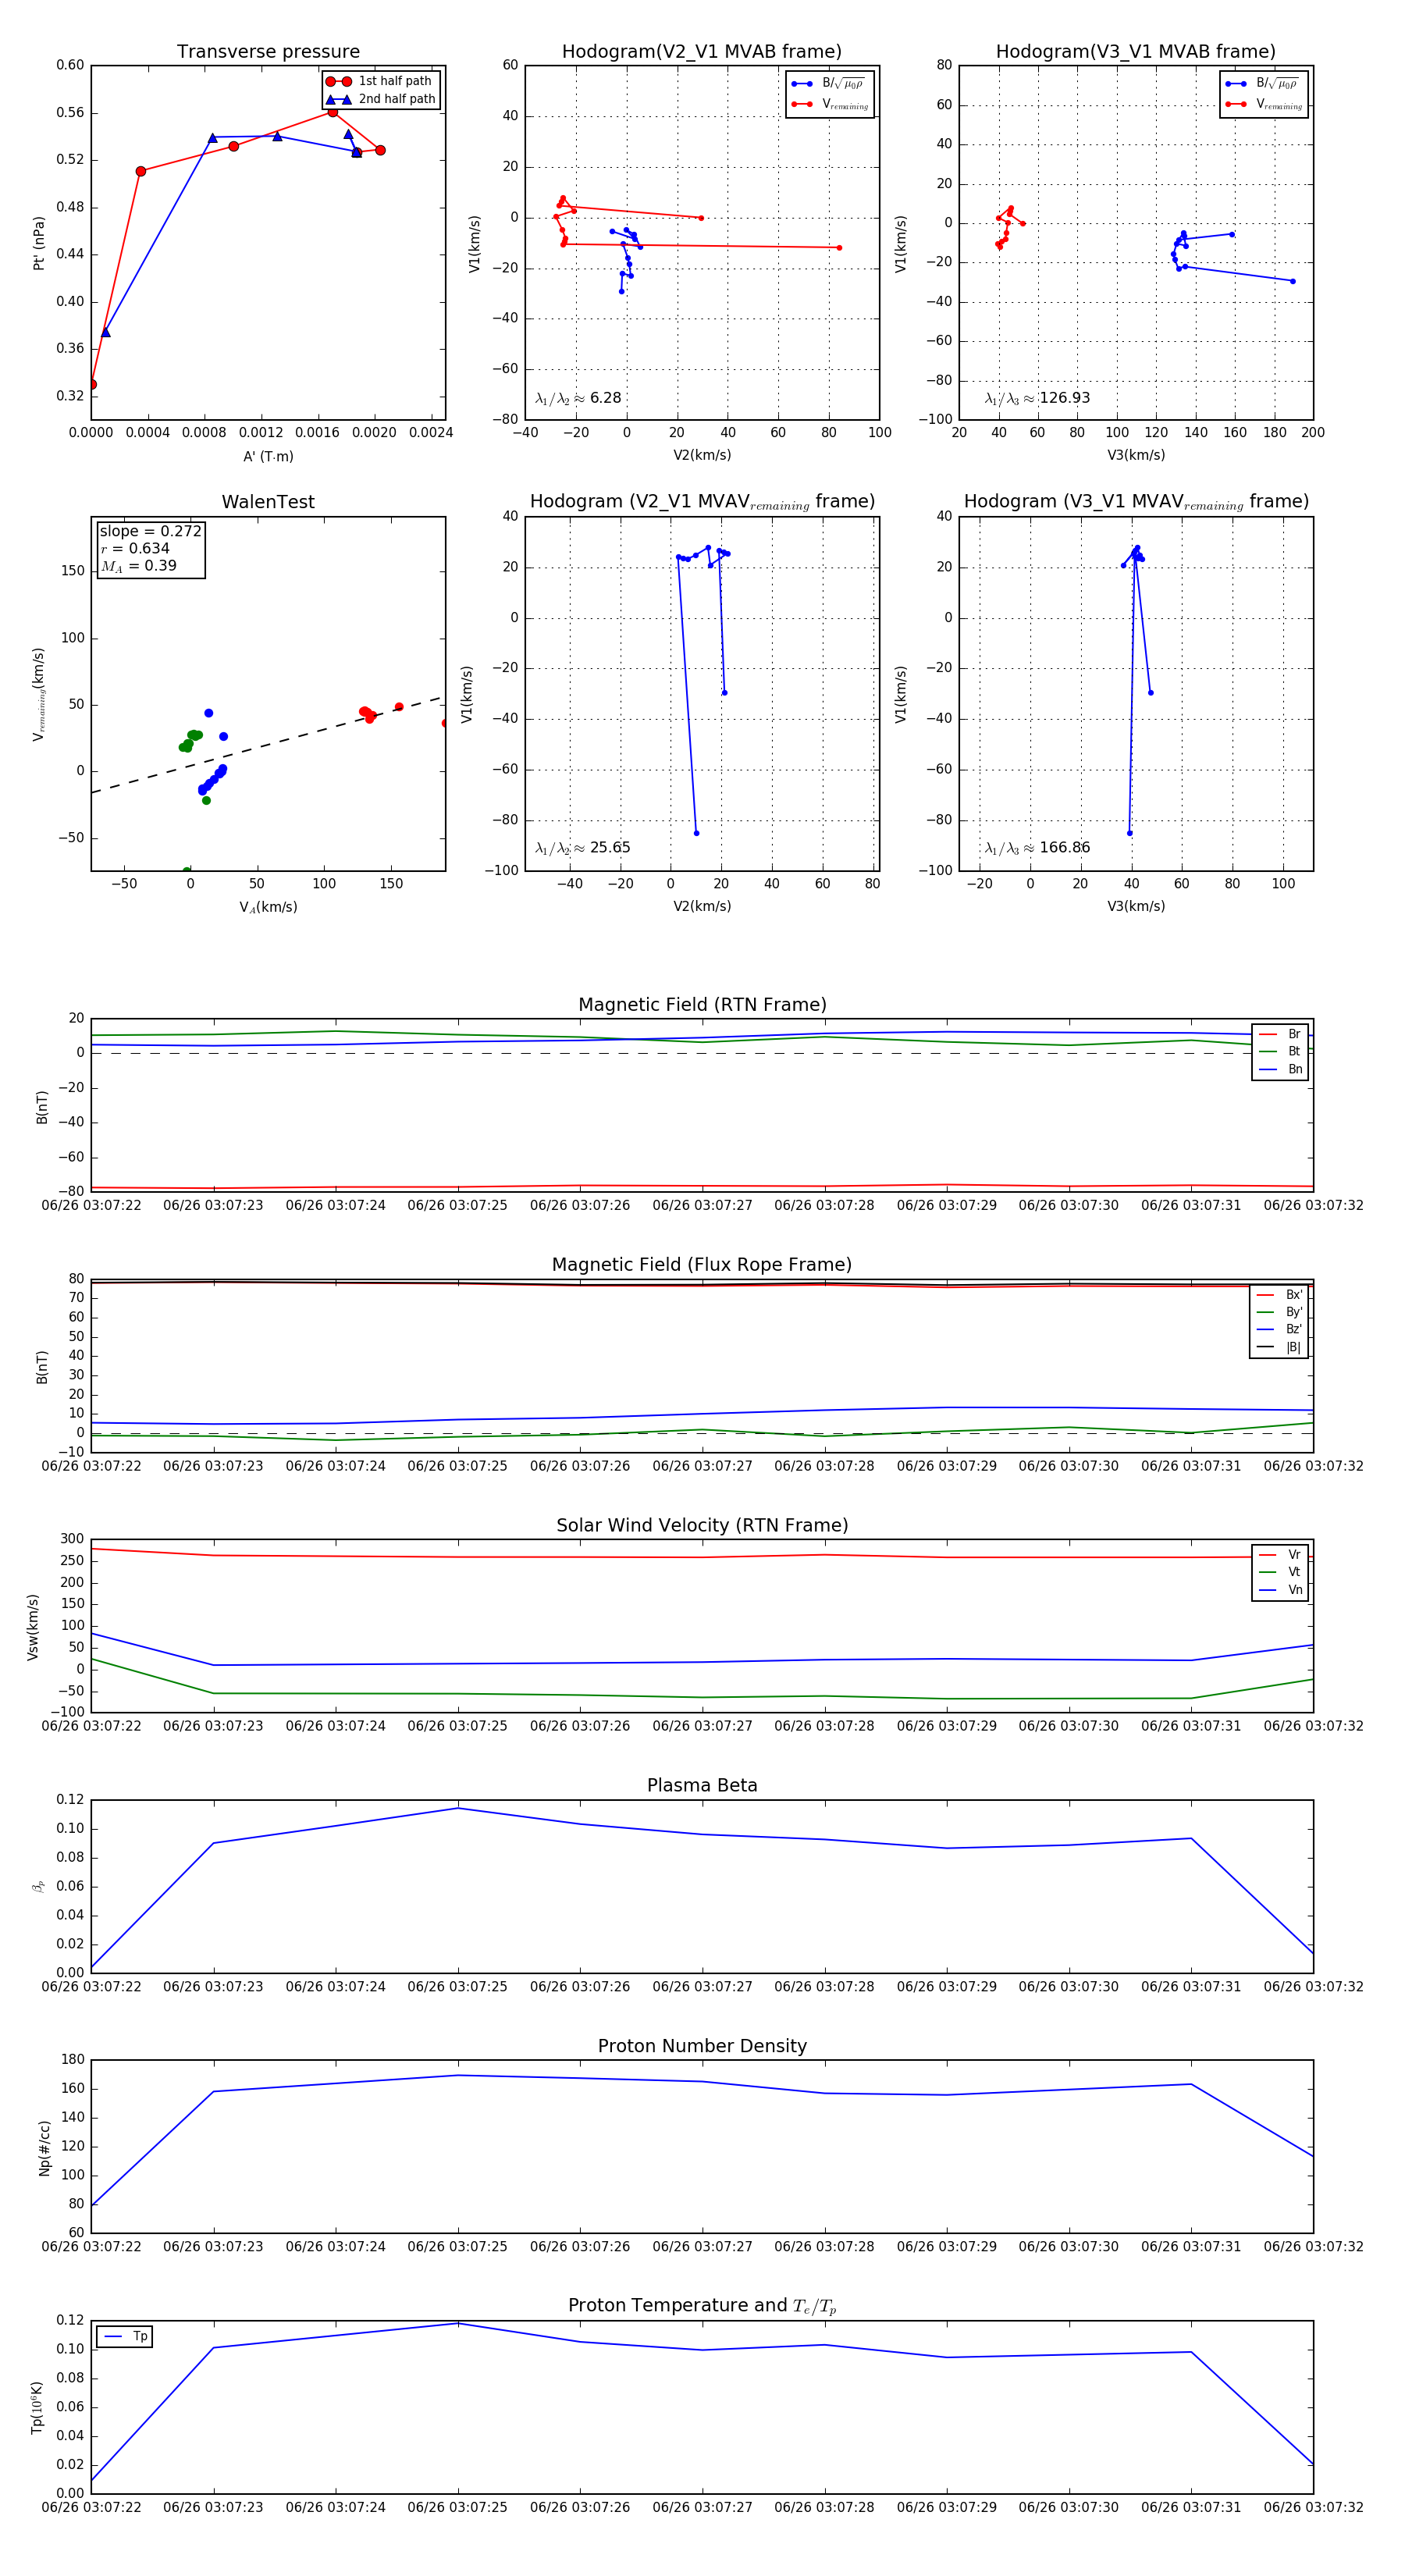Click the 'Hodogram(V2_V1 MVAB frame)' title

pyautogui.click(x=702, y=52)
